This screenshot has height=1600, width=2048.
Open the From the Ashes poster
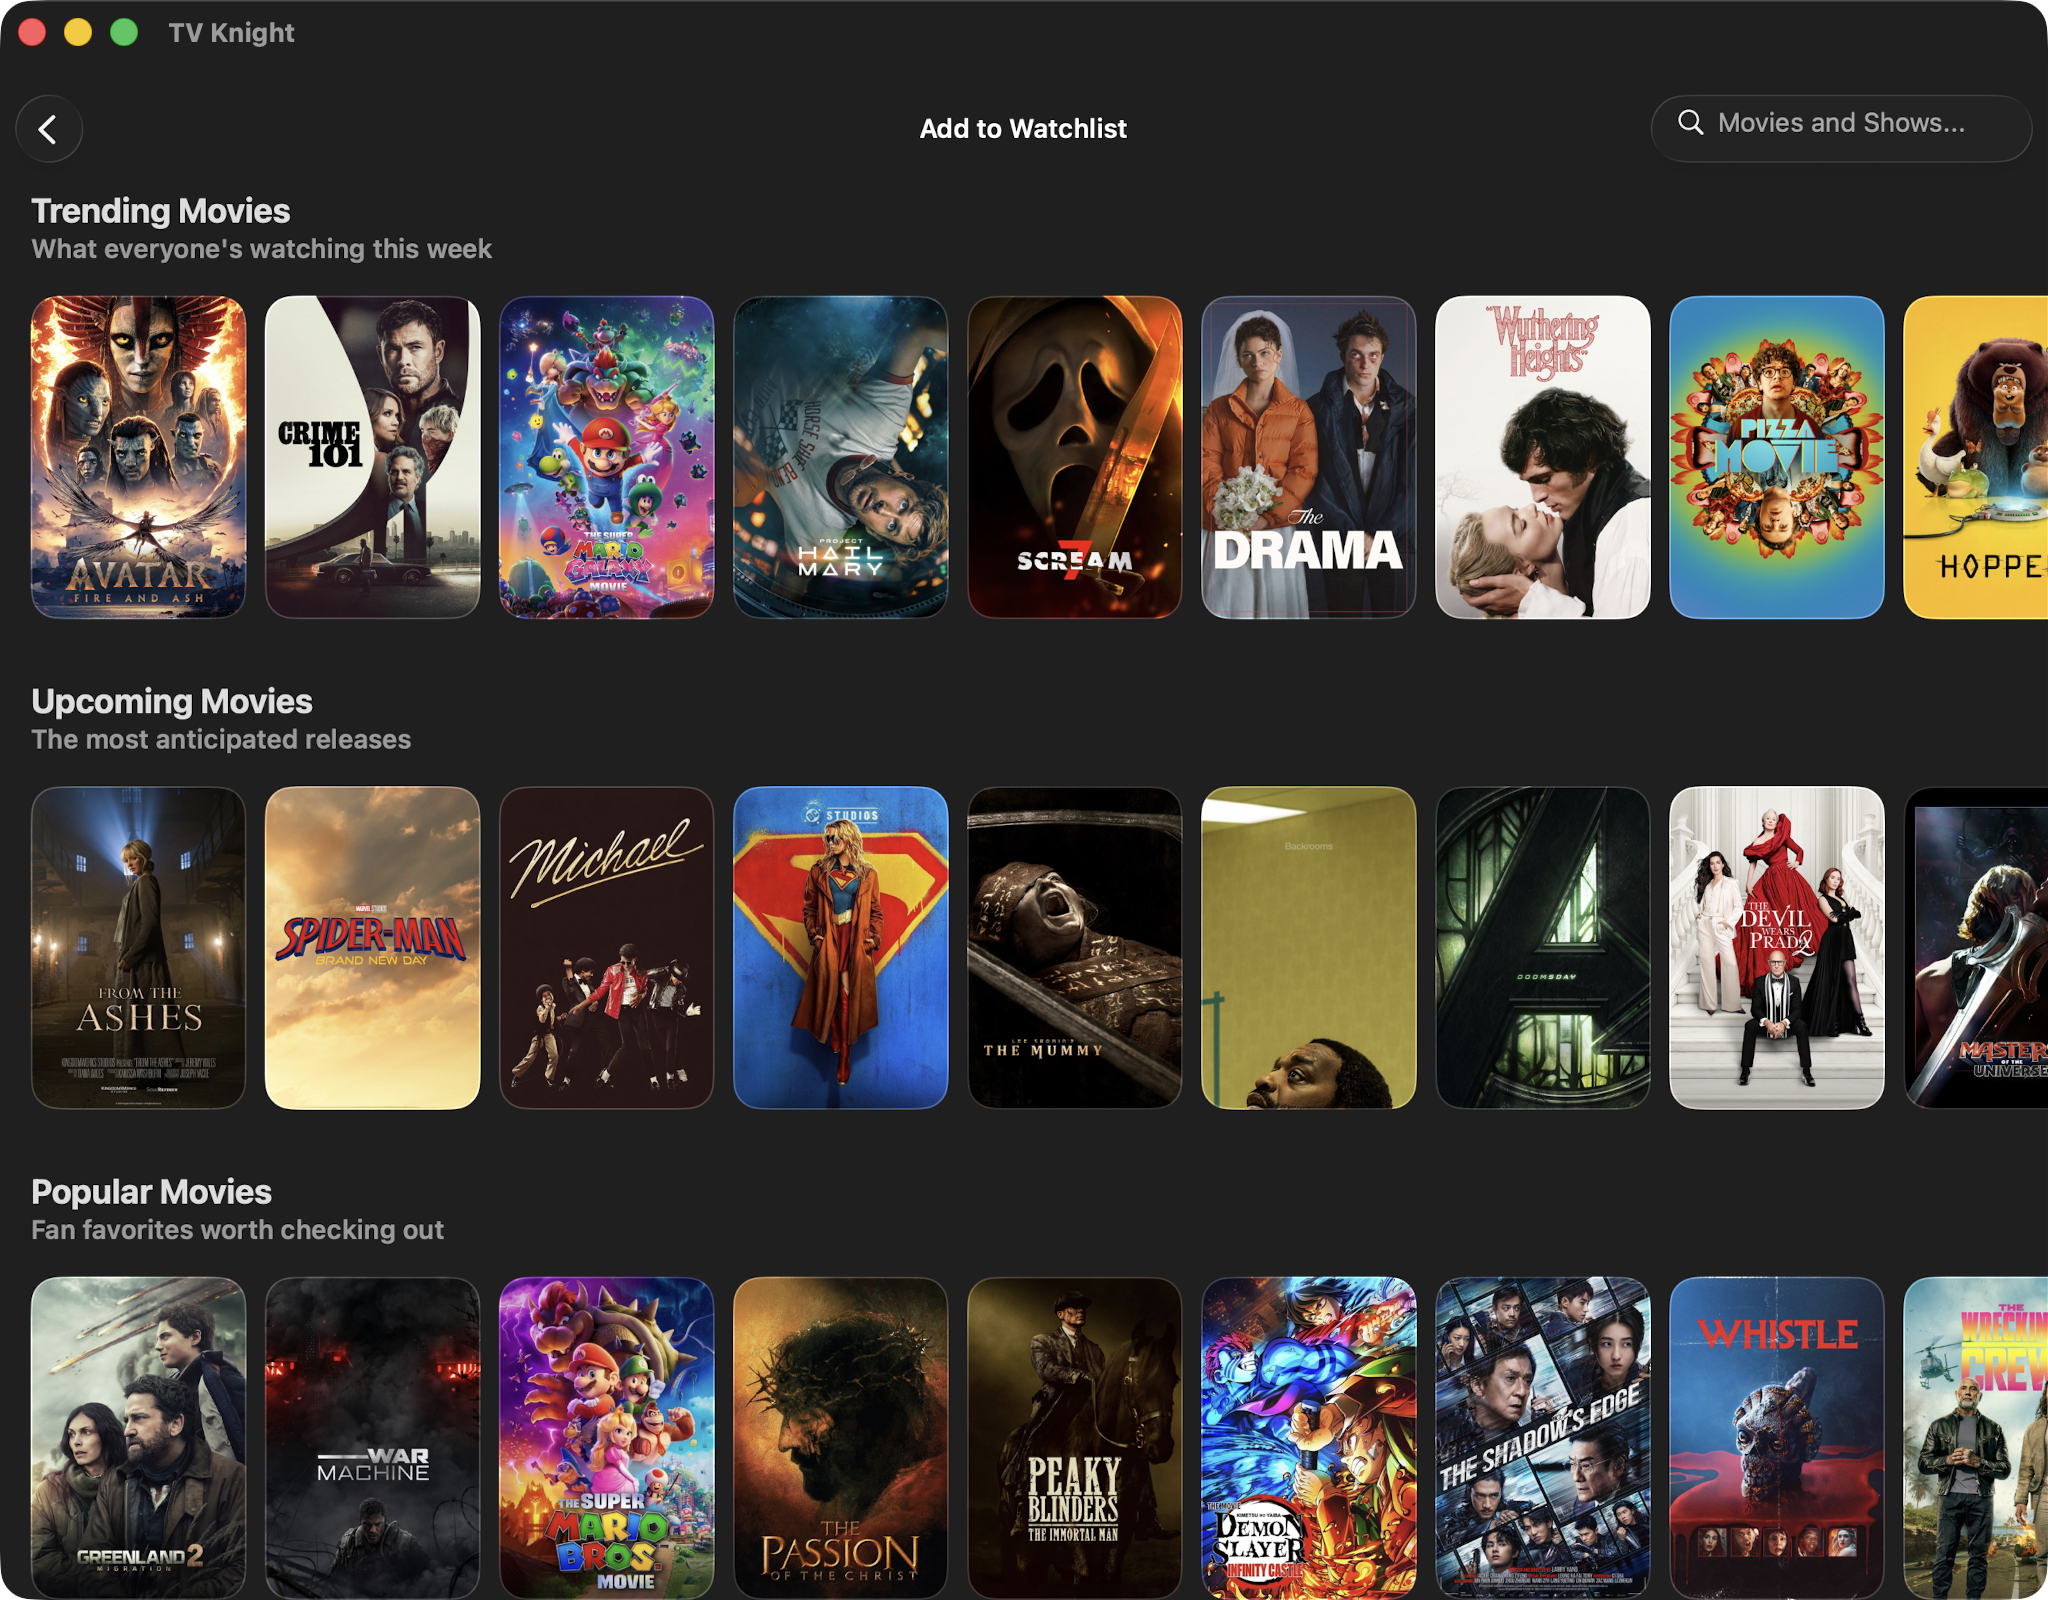pos(138,947)
